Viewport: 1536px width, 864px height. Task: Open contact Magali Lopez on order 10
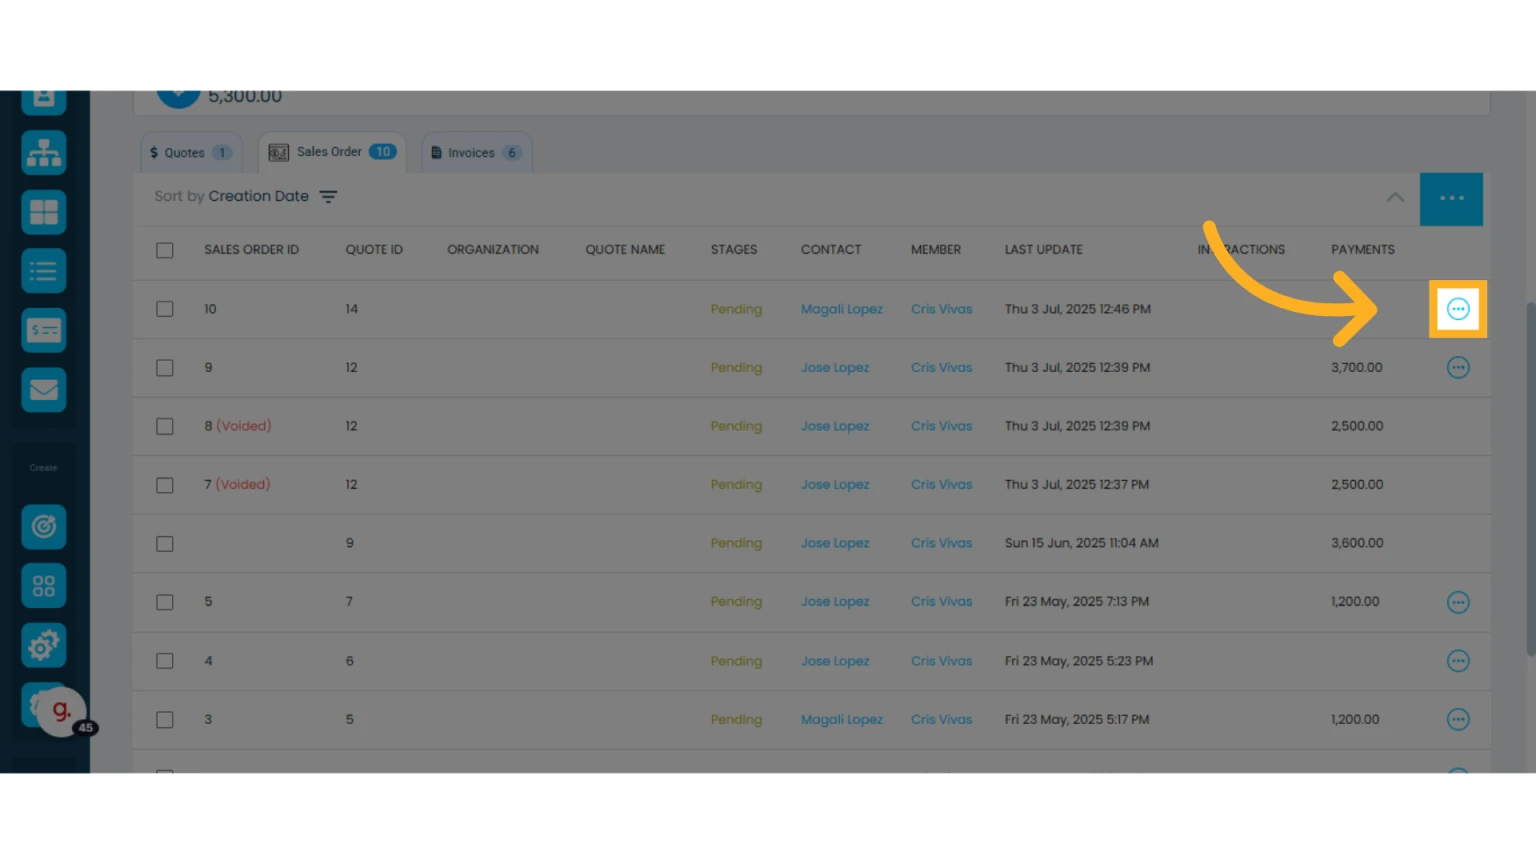click(841, 309)
